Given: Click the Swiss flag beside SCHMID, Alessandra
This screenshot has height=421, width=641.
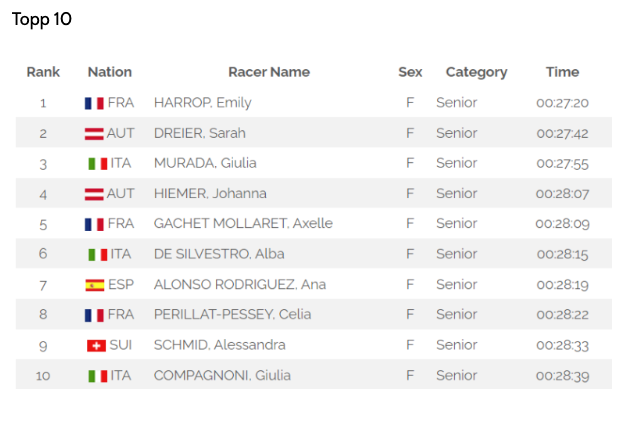Looking at the screenshot, I should 96,345.
